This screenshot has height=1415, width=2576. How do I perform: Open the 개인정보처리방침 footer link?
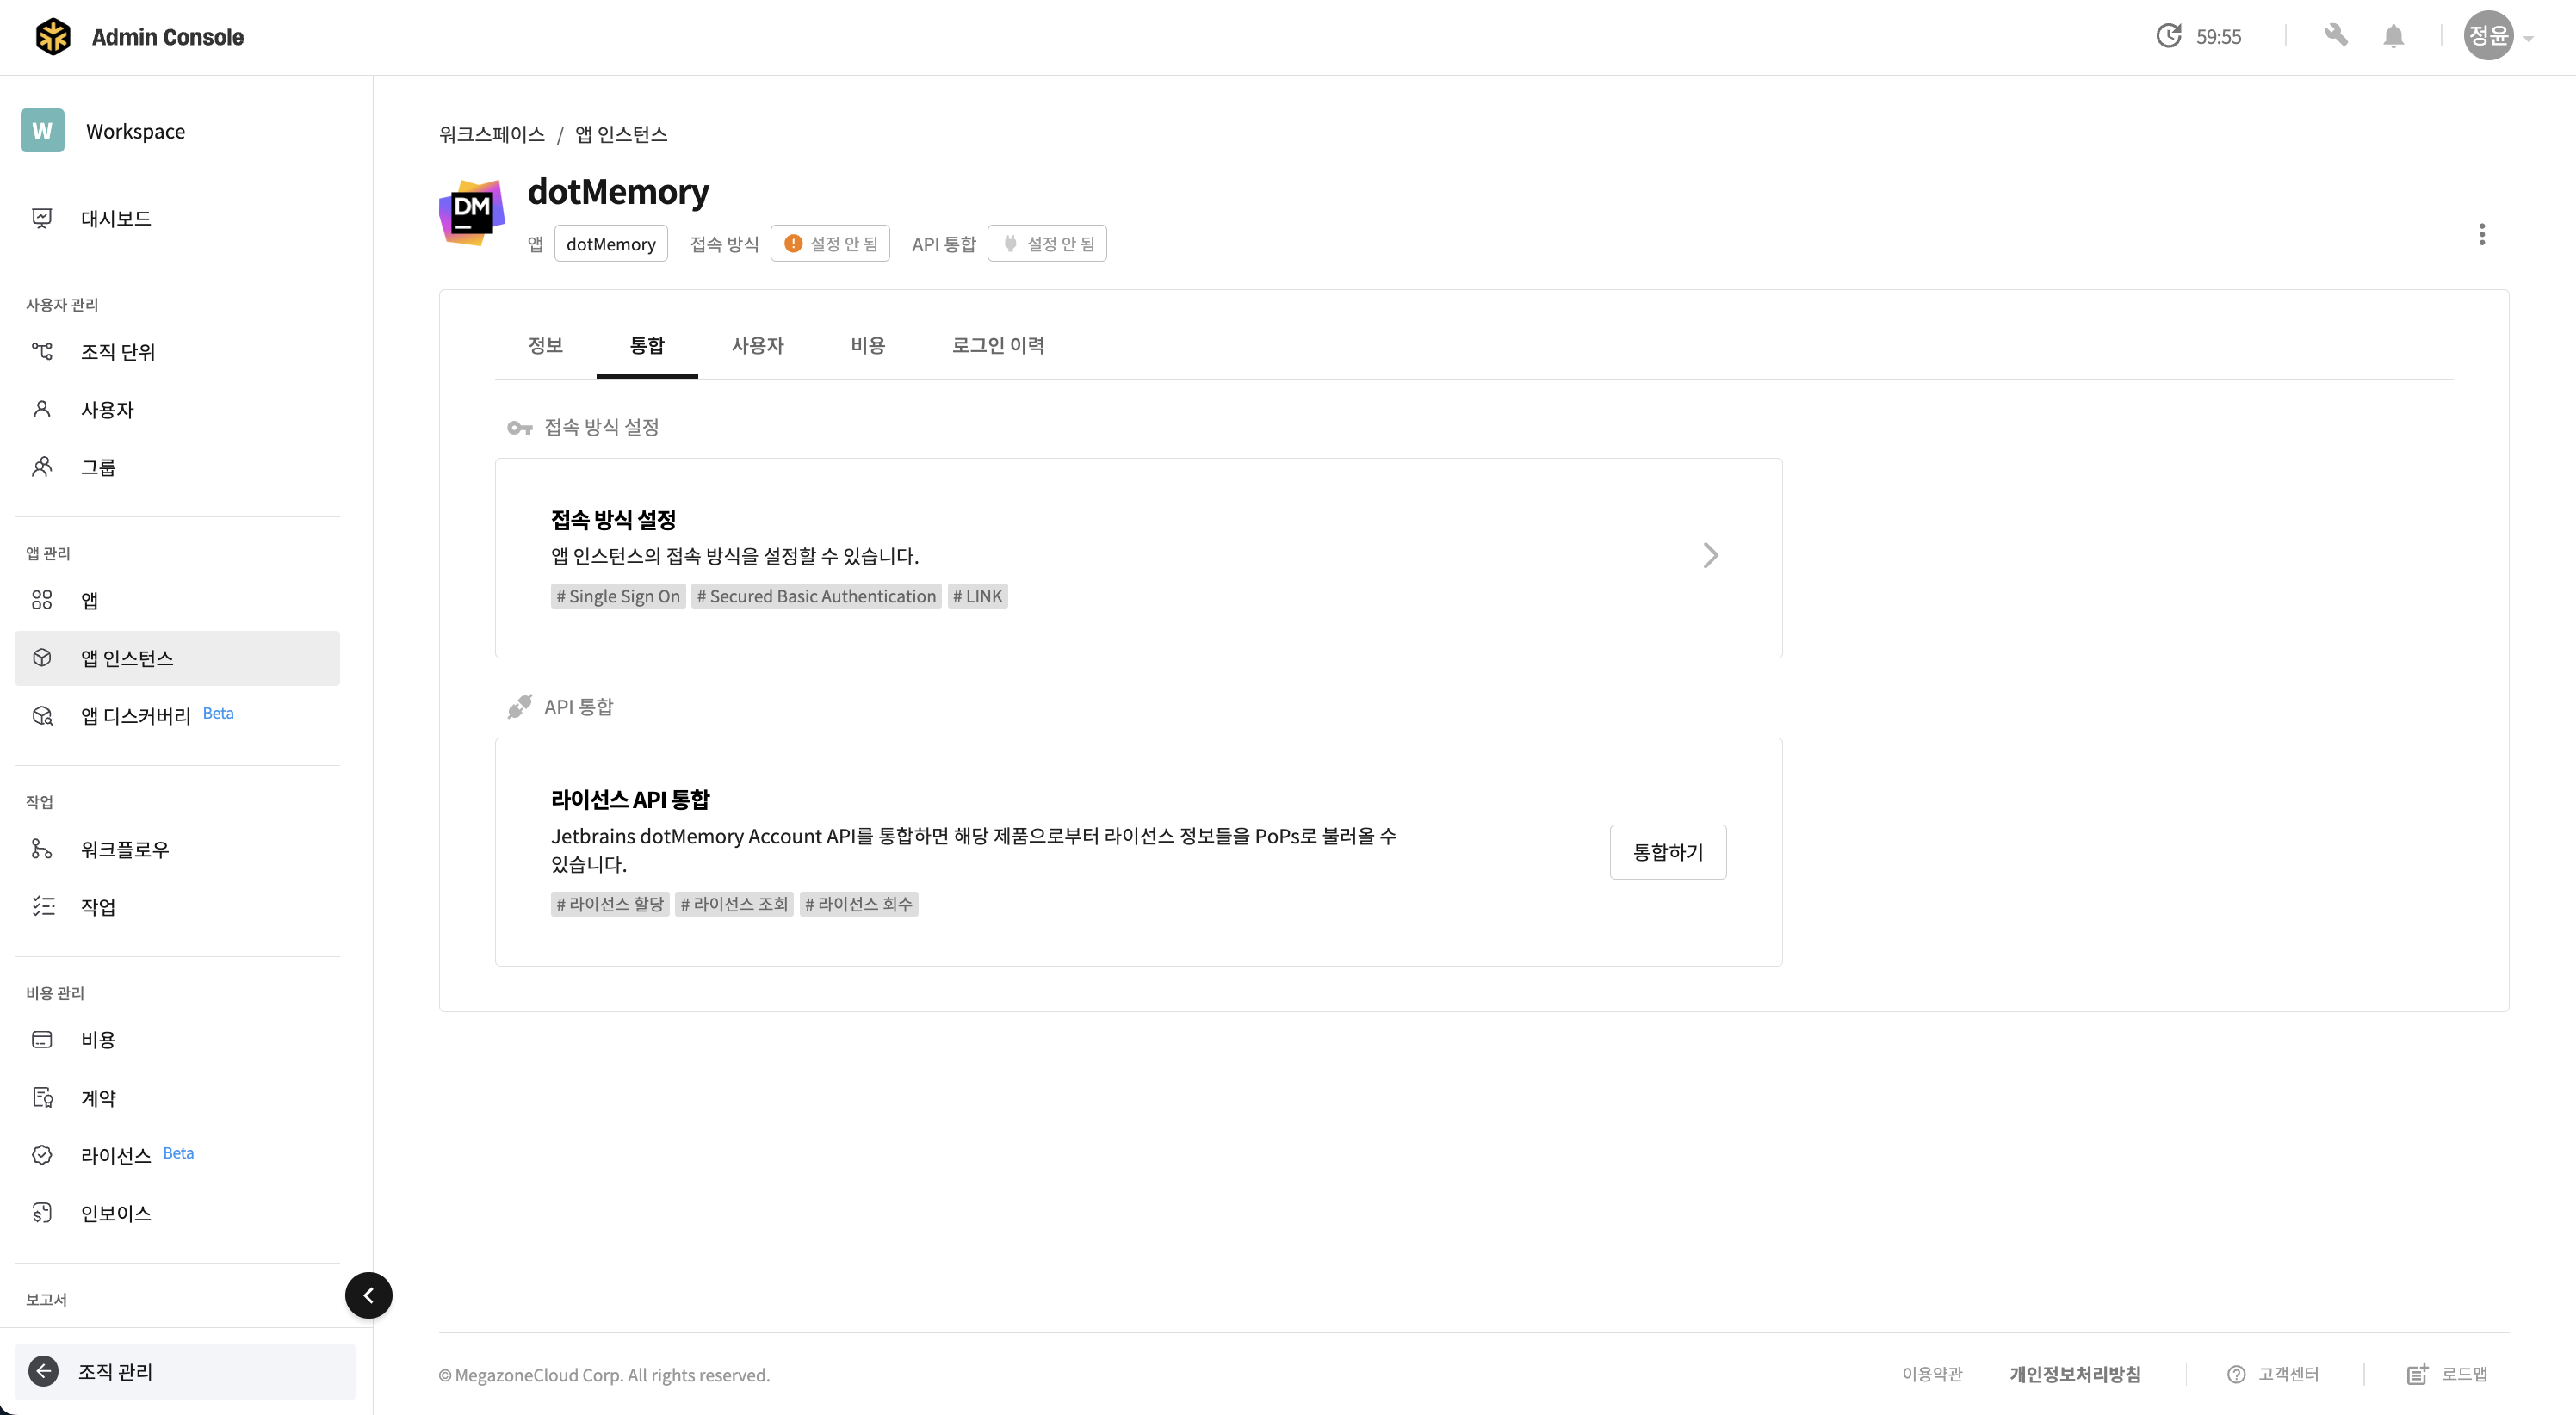tap(2074, 1374)
